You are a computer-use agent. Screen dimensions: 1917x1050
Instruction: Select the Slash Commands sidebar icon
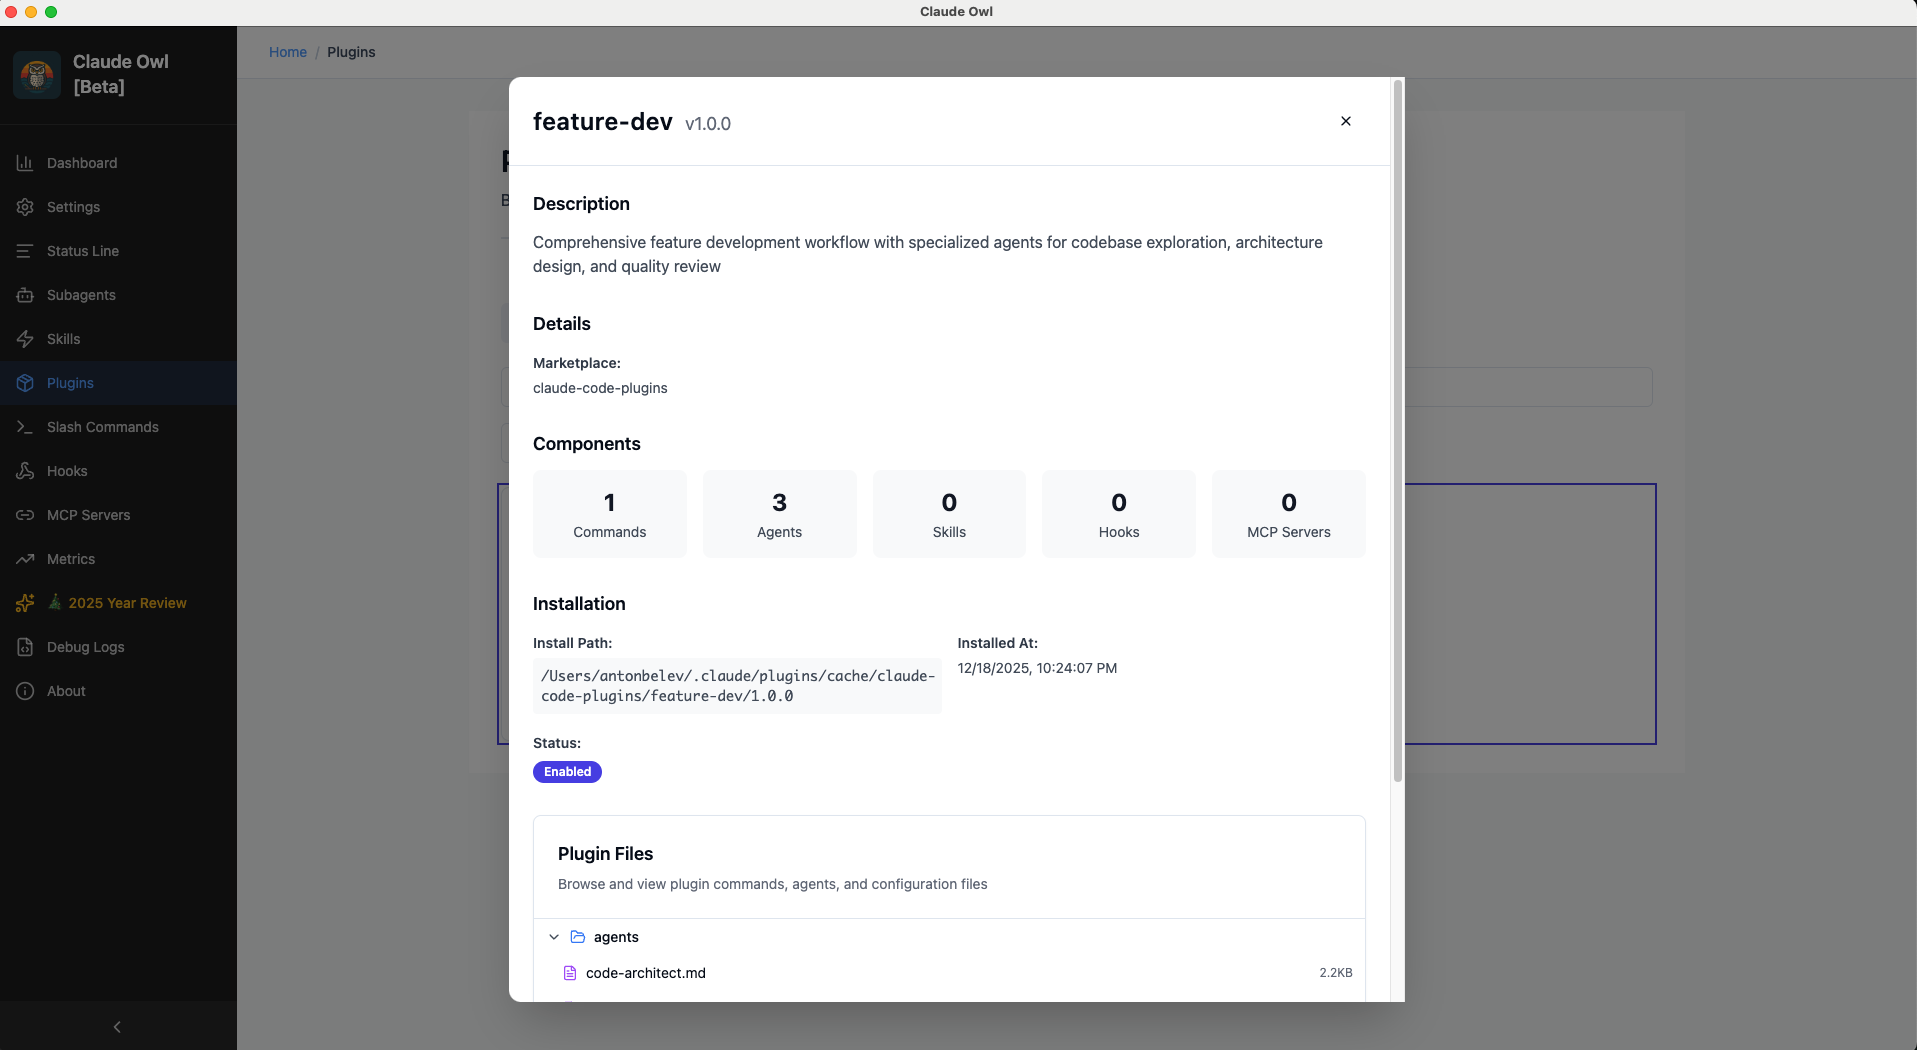25,427
